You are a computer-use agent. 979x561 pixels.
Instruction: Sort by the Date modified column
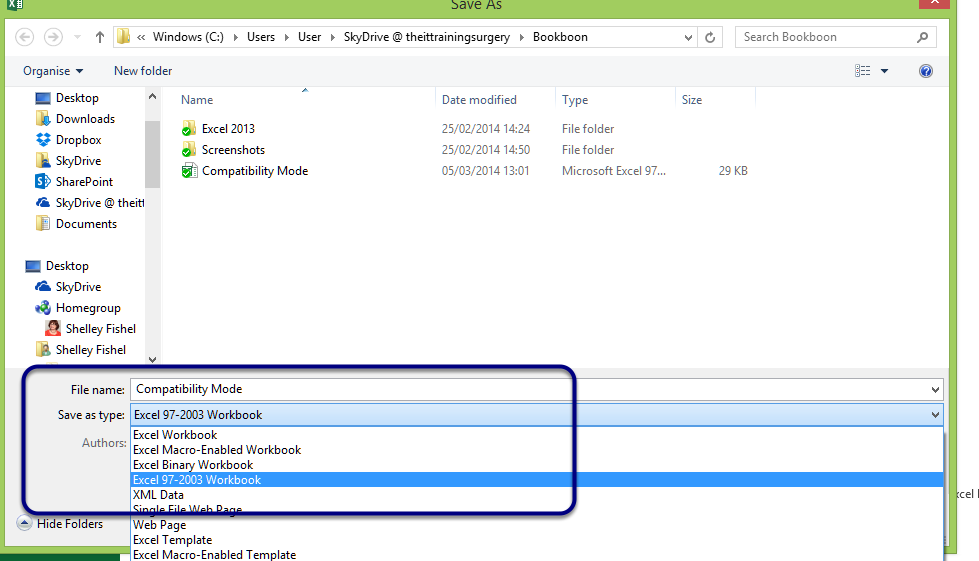click(x=479, y=100)
